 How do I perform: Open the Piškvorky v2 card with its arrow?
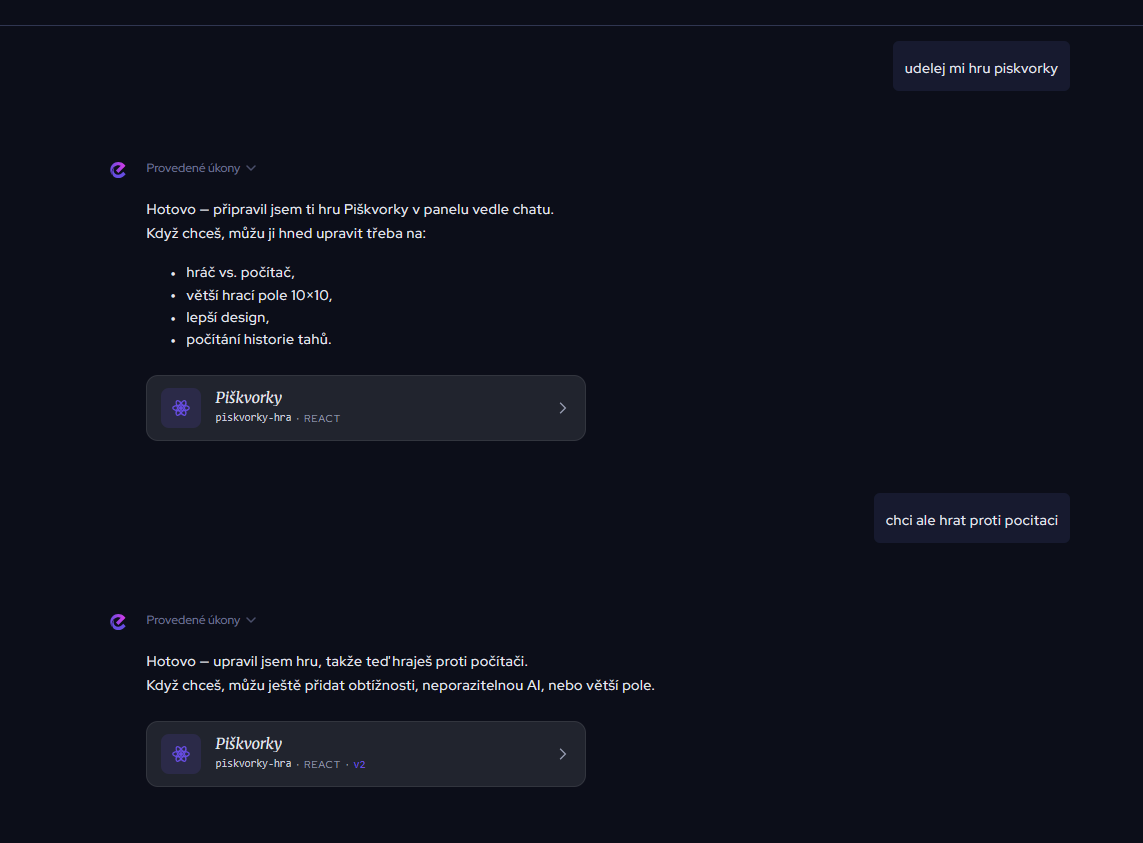(x=562, y=753)
